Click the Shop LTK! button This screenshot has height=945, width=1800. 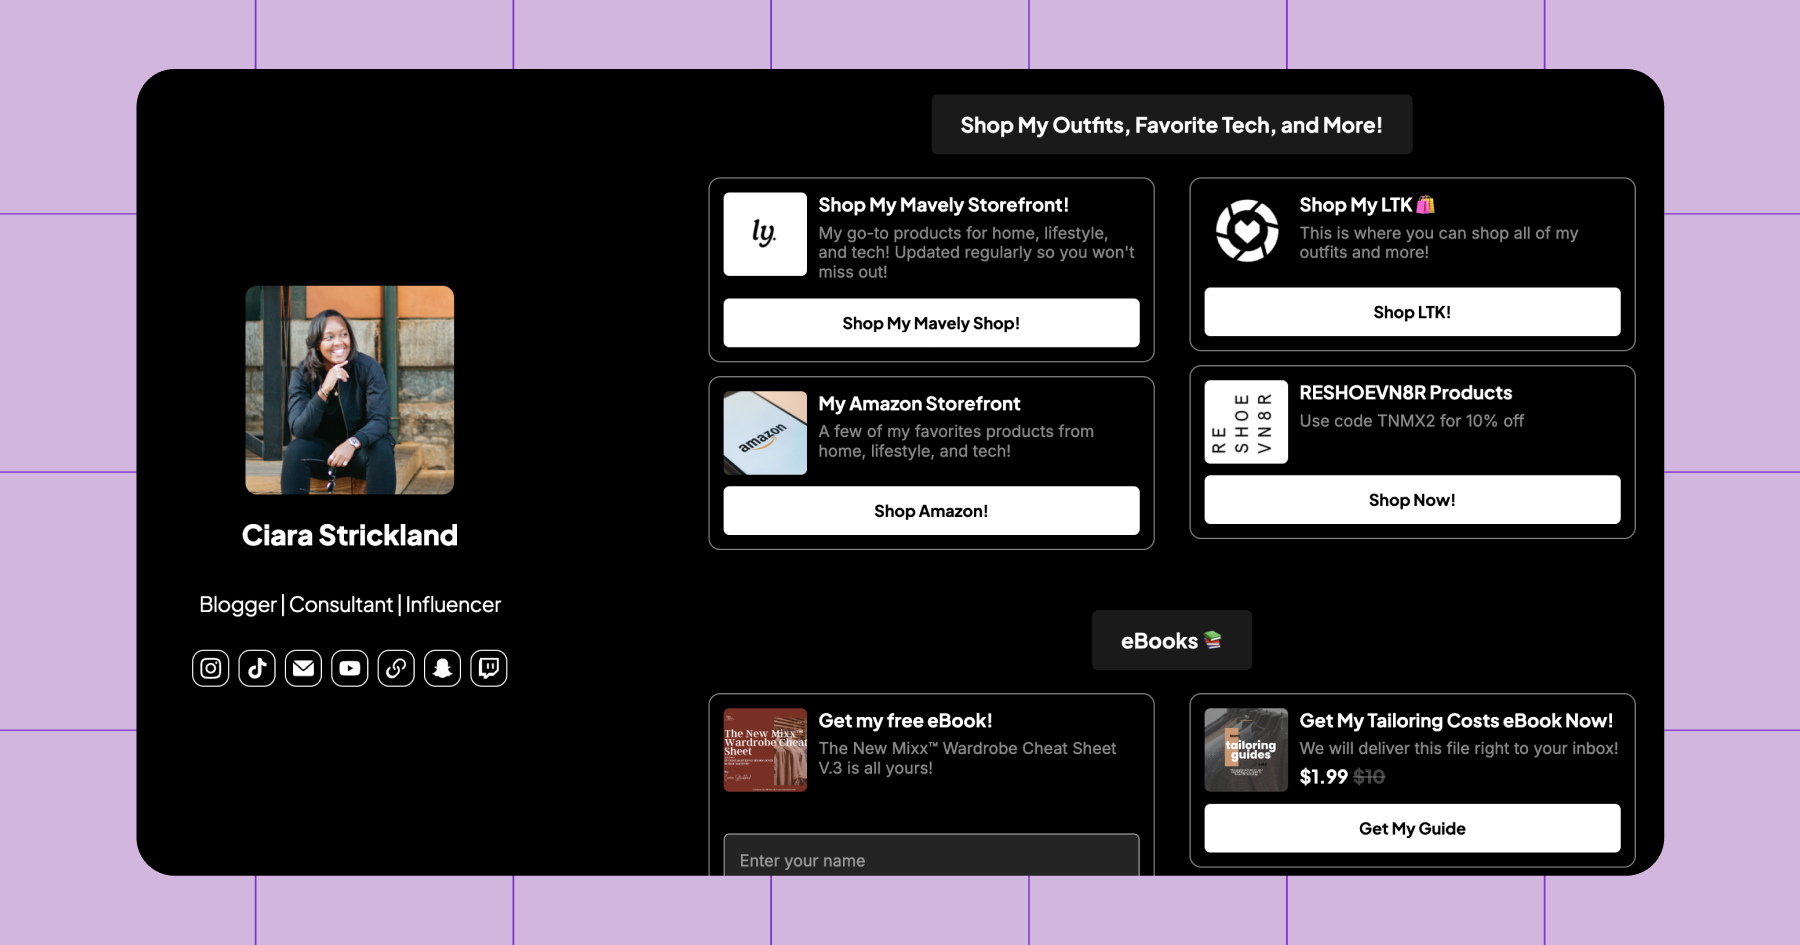(1412, 312)
